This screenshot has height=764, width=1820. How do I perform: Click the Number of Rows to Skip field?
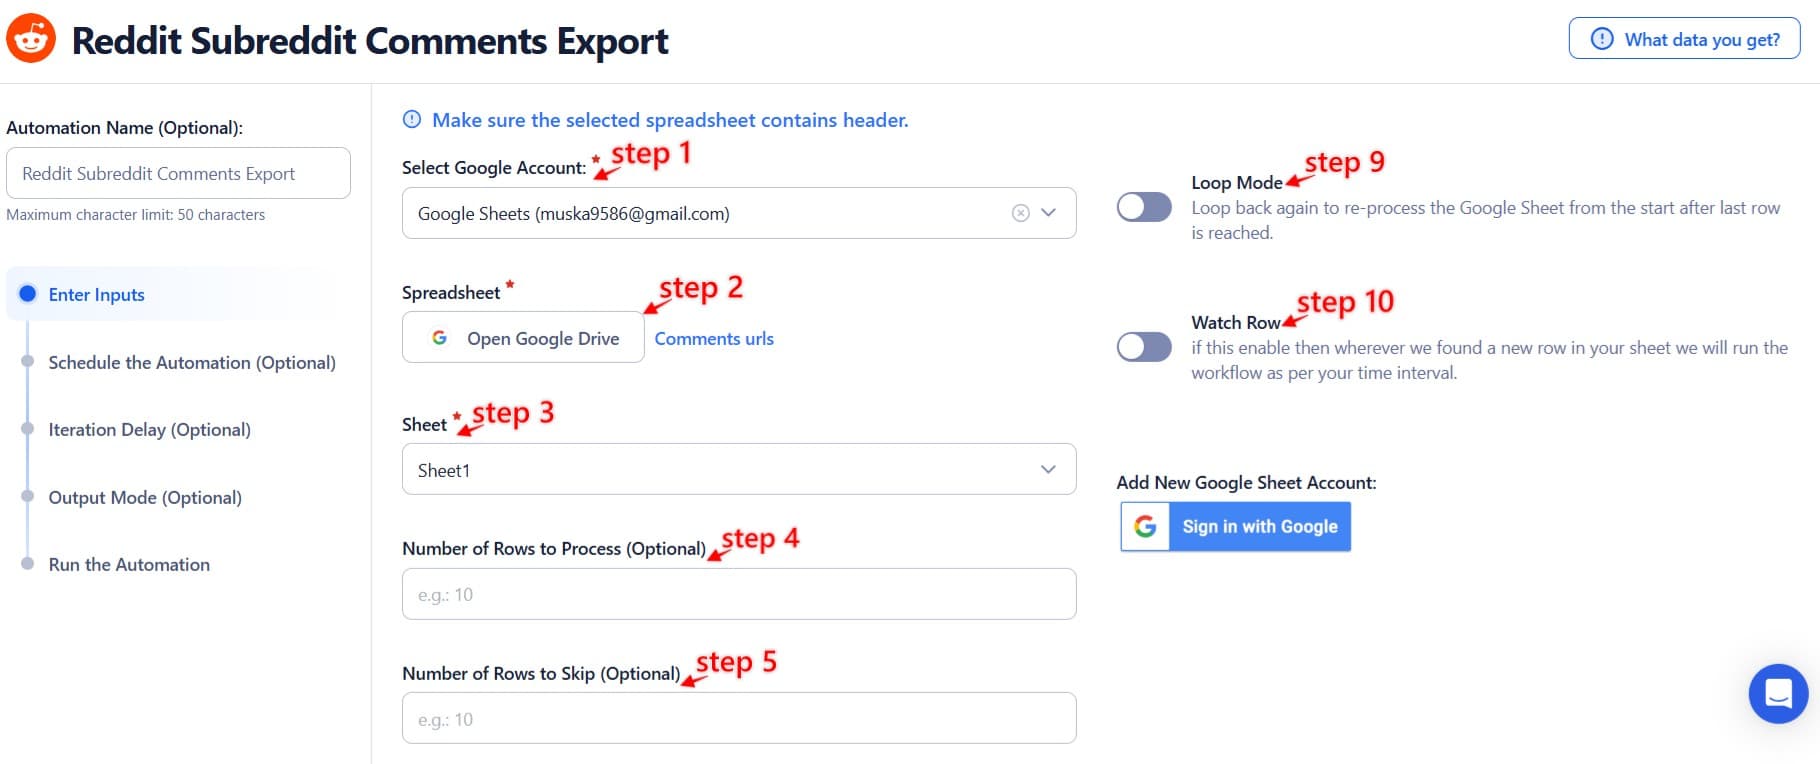[x=738, y=717]
